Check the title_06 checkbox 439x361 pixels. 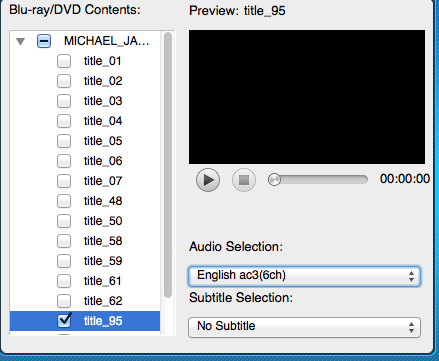pyautogui.click(x=64, y=161)
